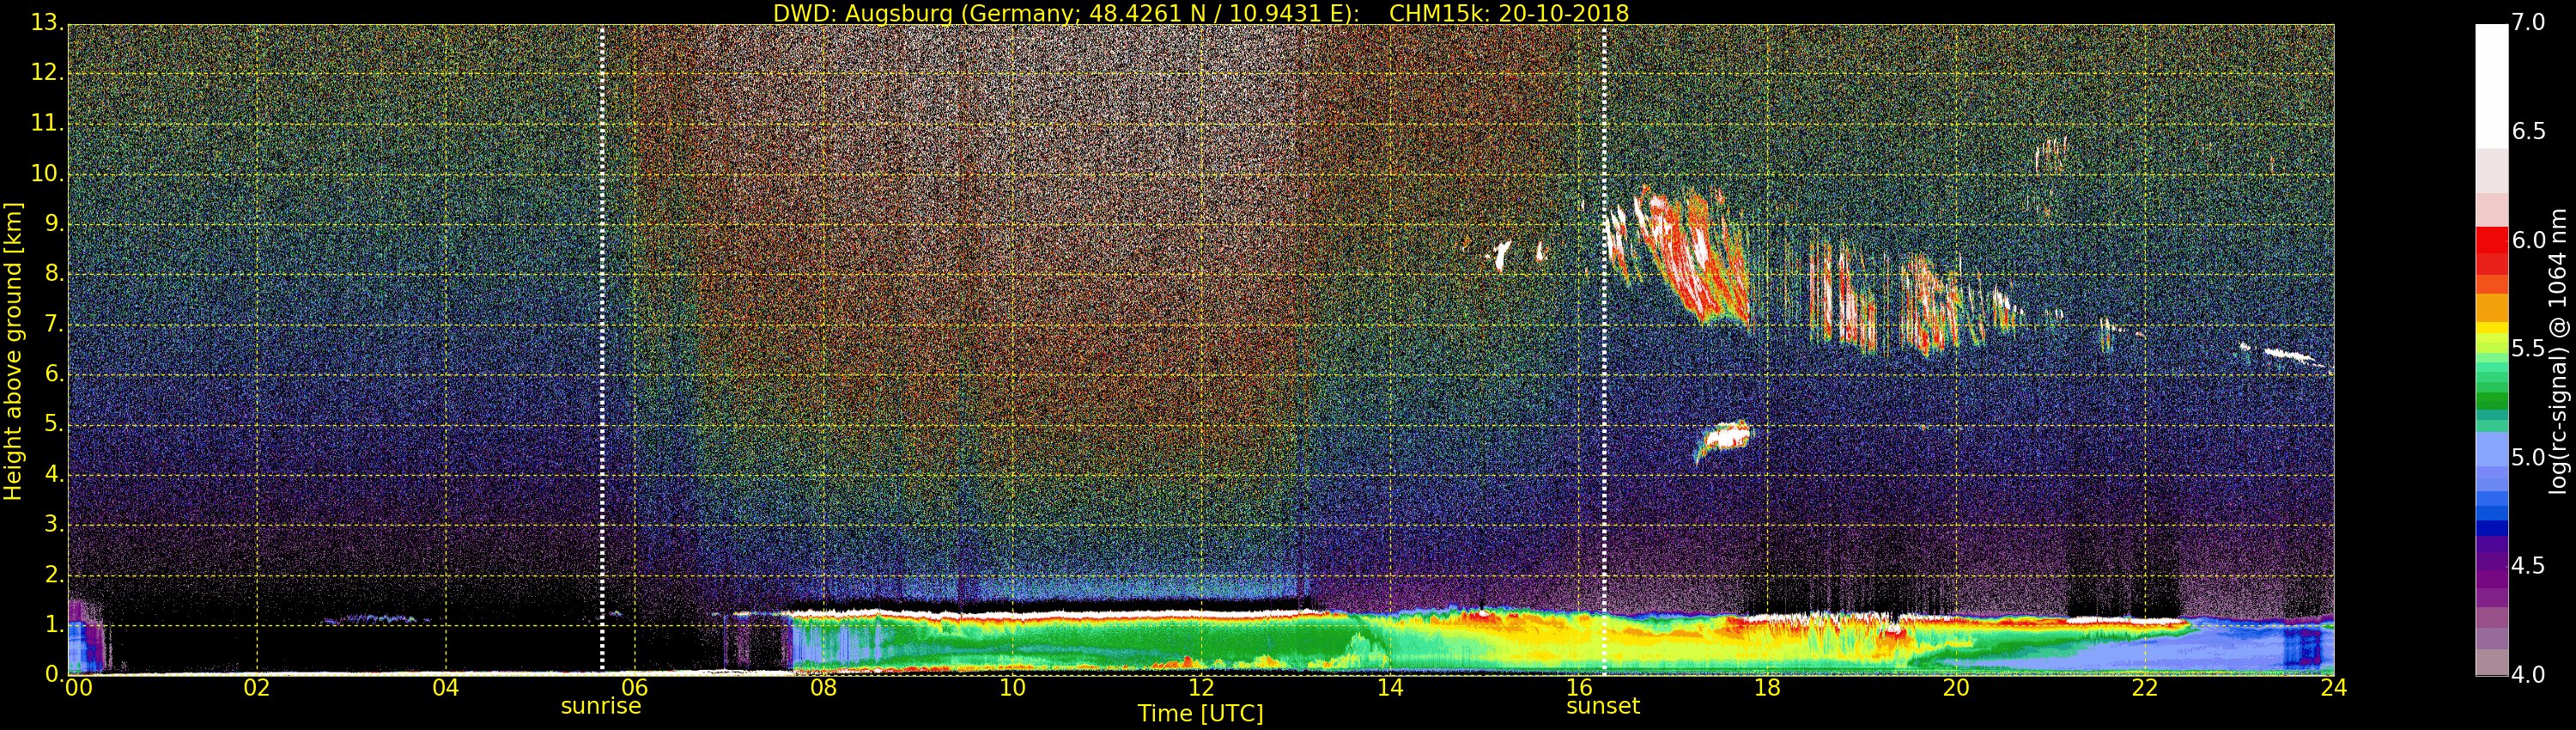Click the "log(rc-signal) @ 1064 nm" colorbar label
The image size is (2576, 730).
tap(2557, 351)
